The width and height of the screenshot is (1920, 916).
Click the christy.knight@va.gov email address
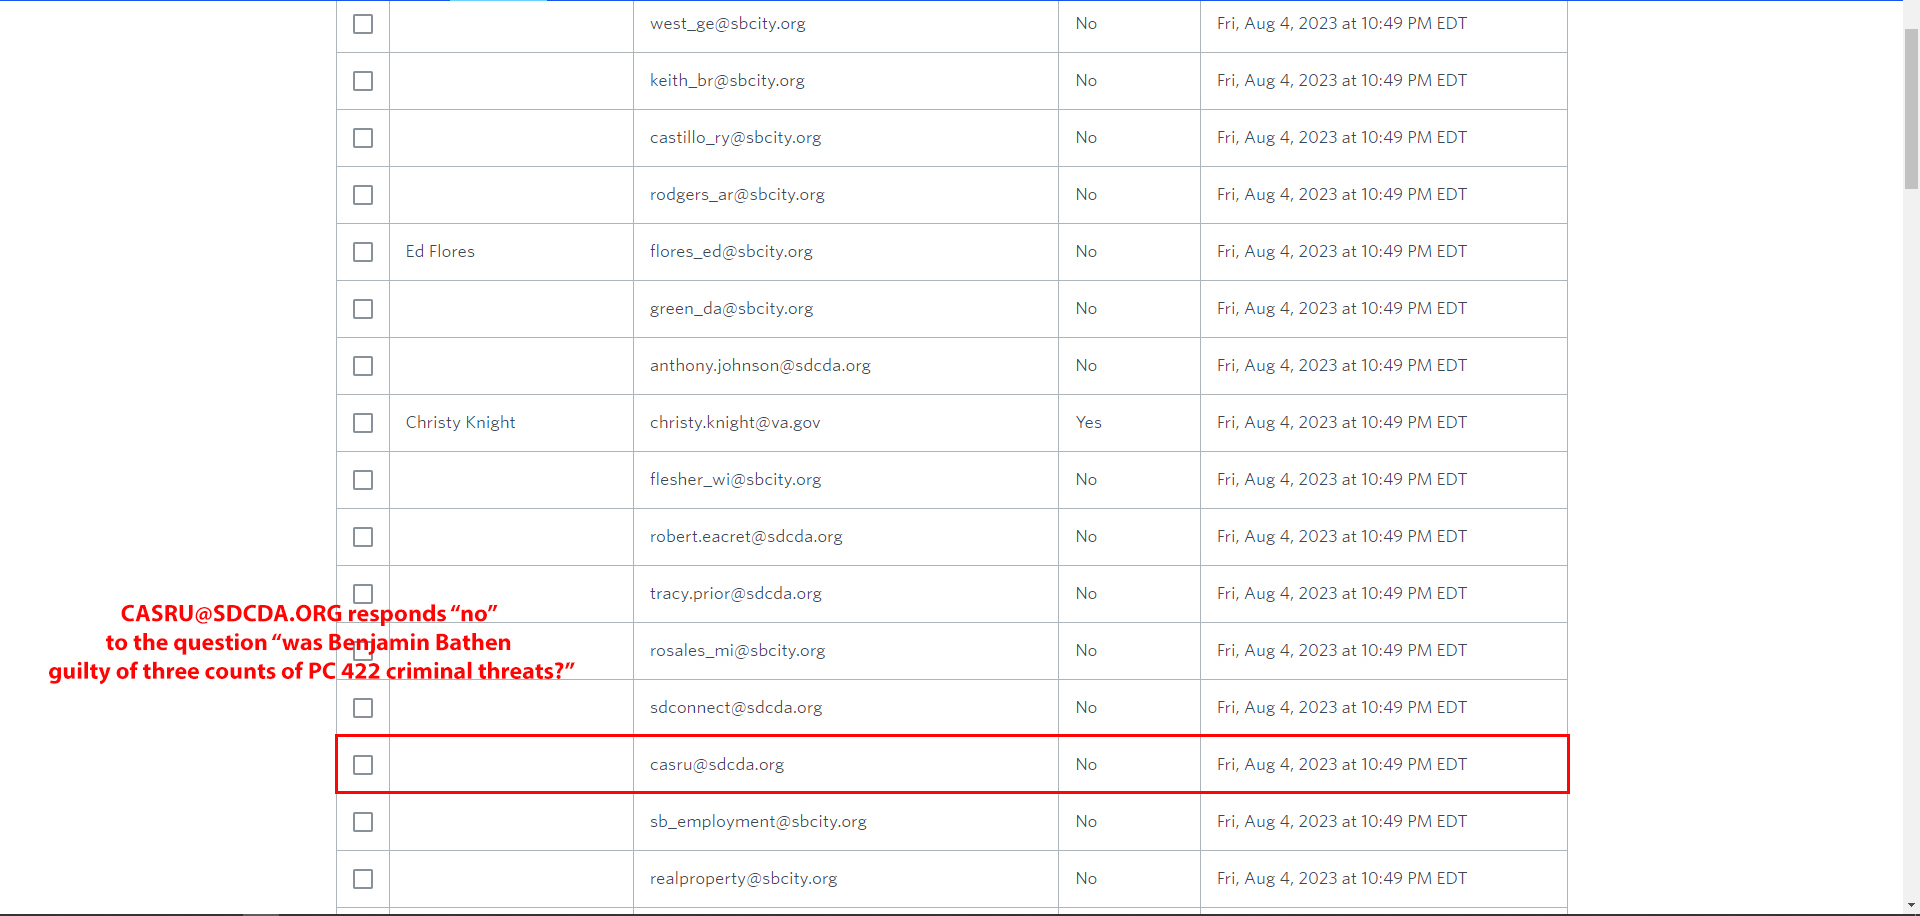734,423
